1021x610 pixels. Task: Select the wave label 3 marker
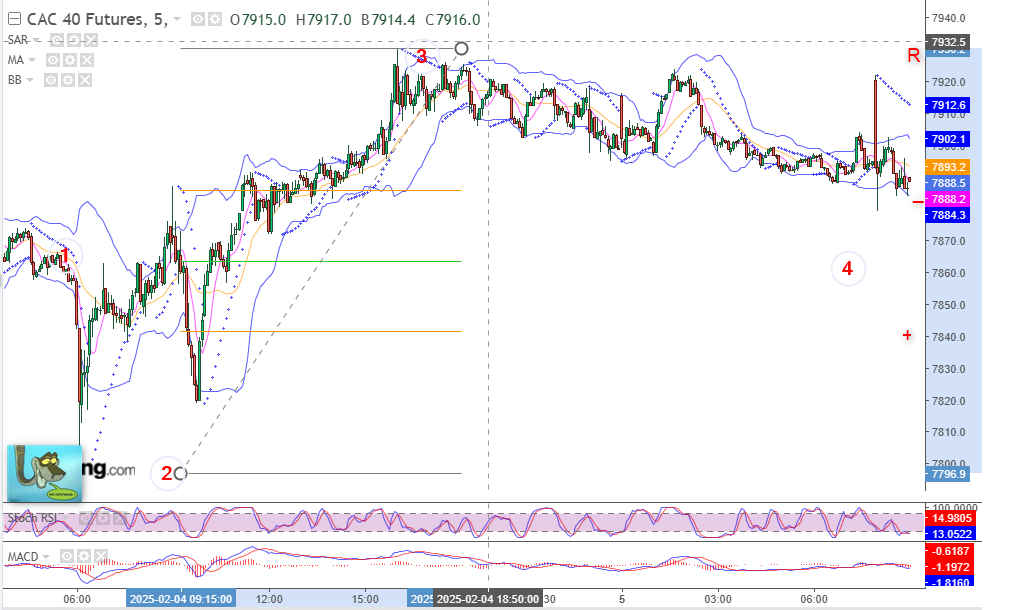tap(421, 57)
